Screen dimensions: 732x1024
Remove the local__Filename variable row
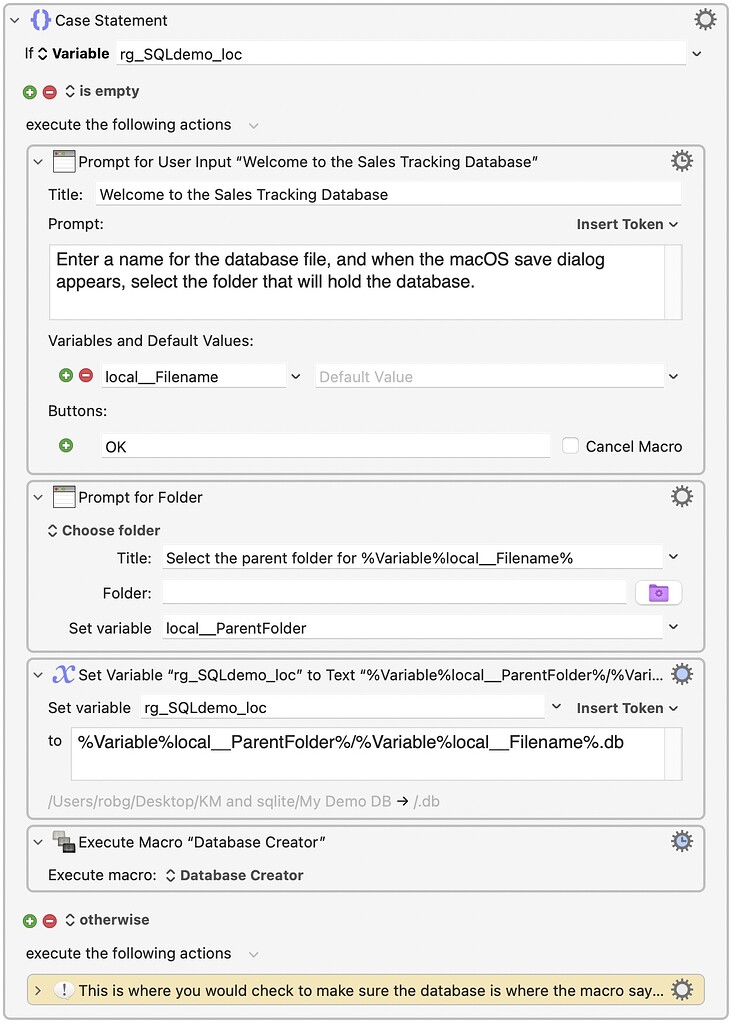pyautogui.click(x=86, y=376)
